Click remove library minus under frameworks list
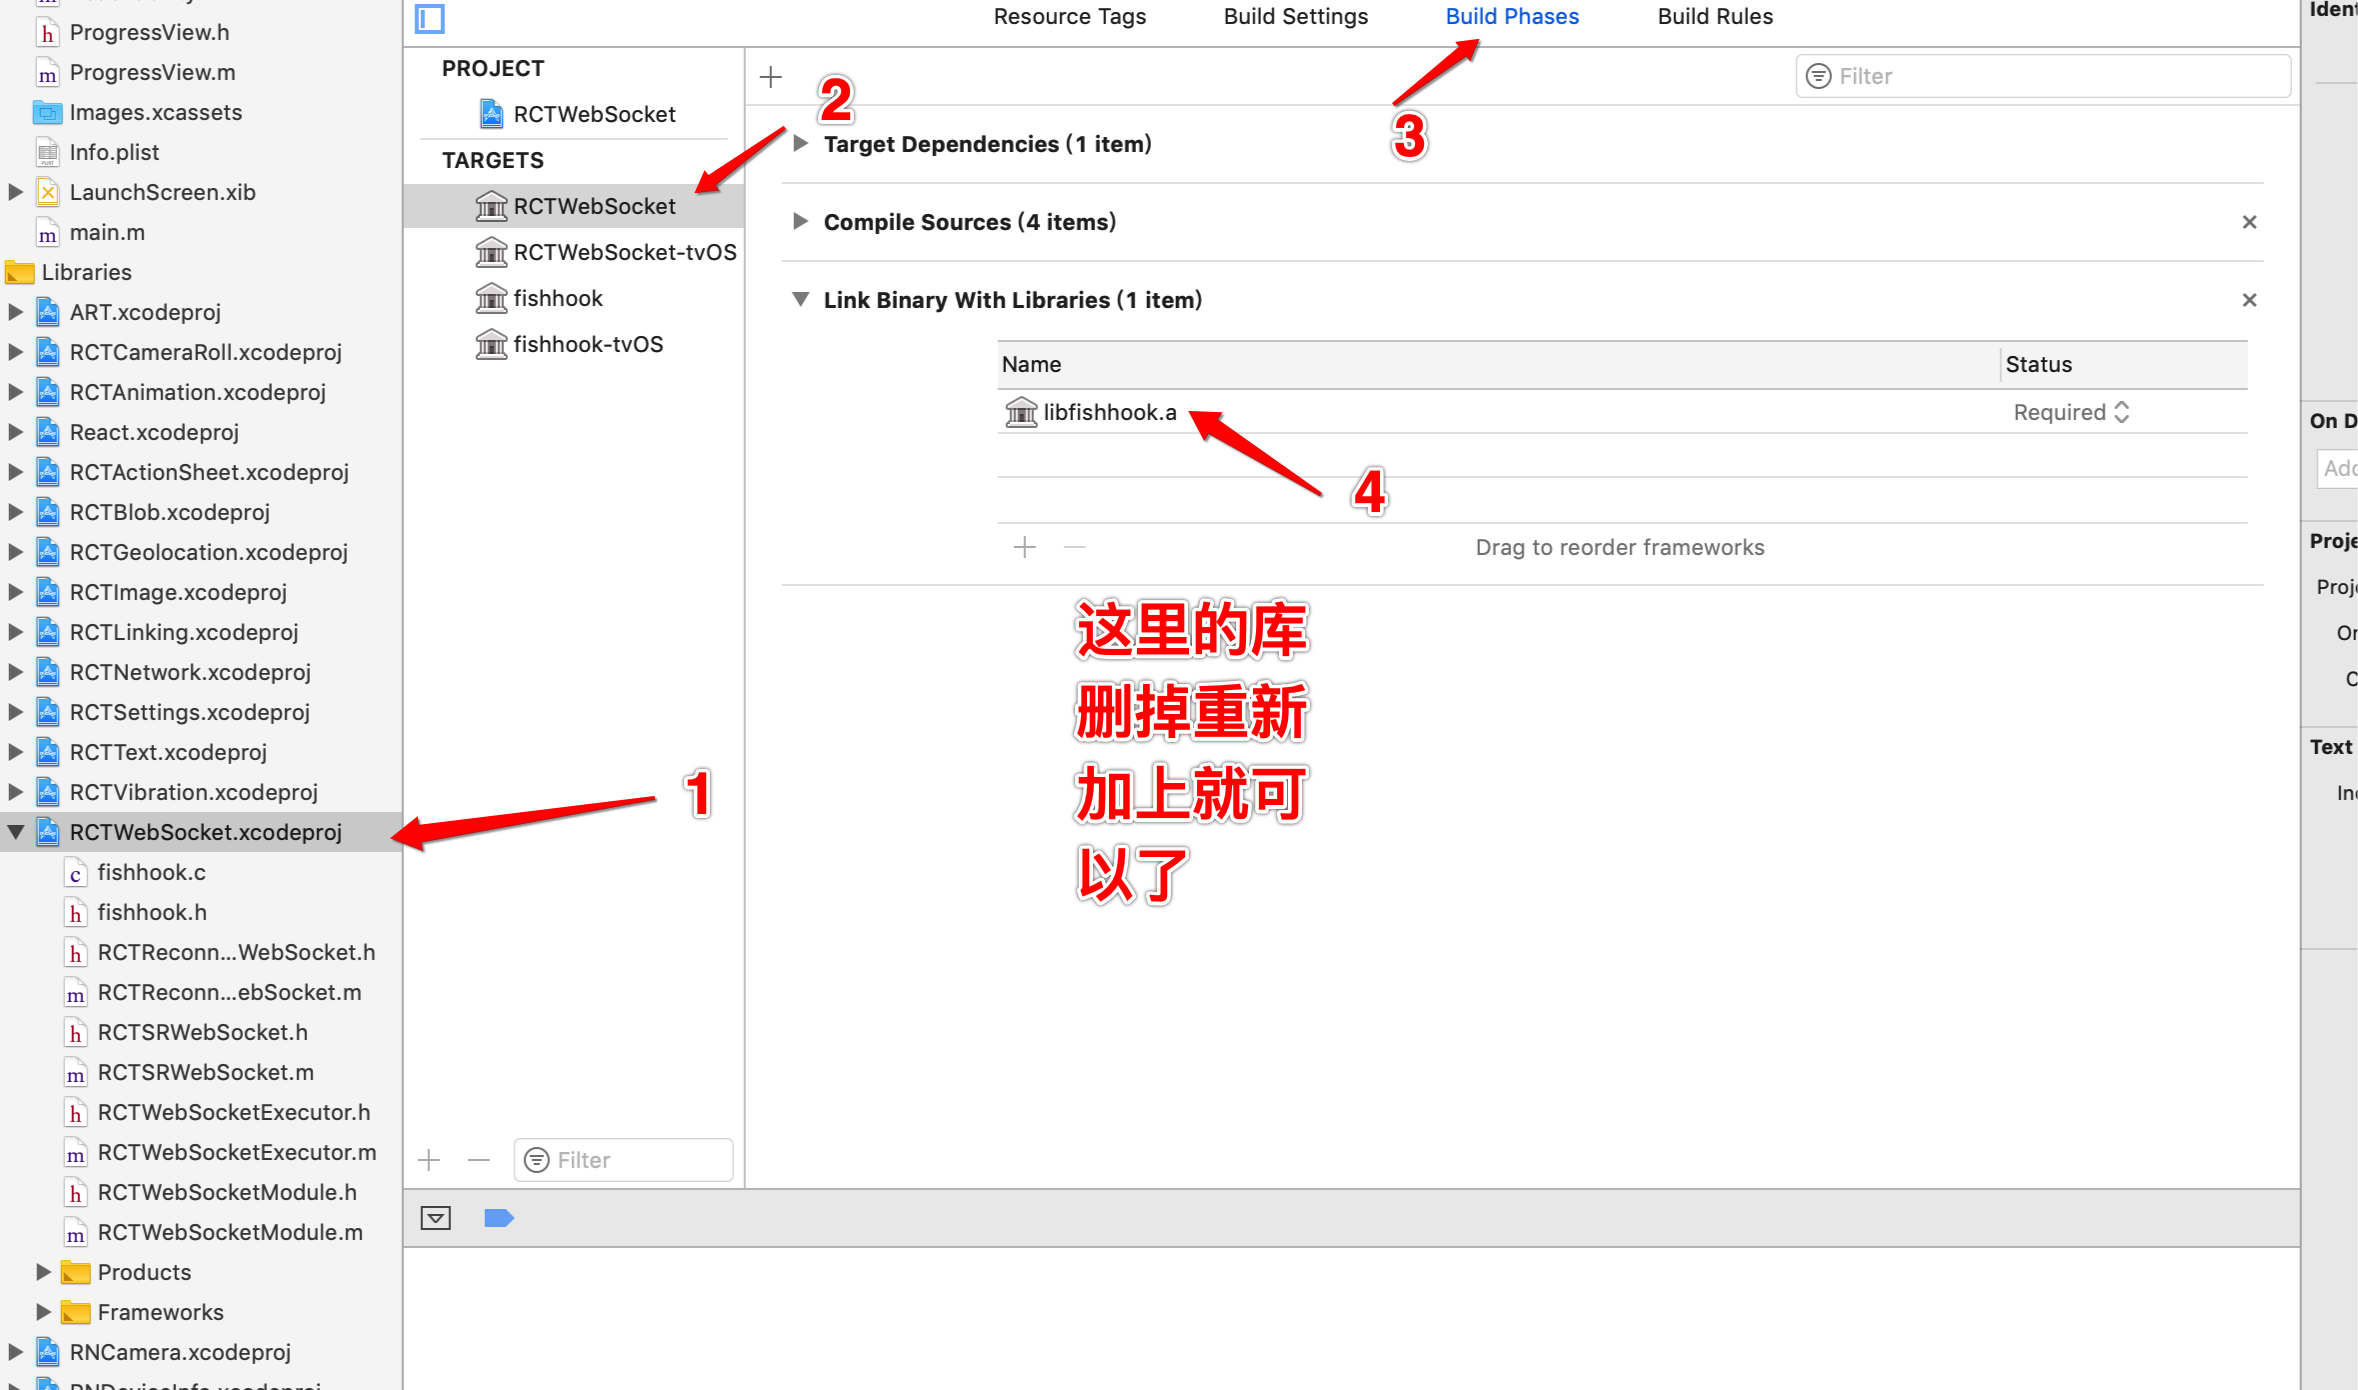Image resolution: width=2358 pixels, height=1390 pixels. pos(1074,547)
